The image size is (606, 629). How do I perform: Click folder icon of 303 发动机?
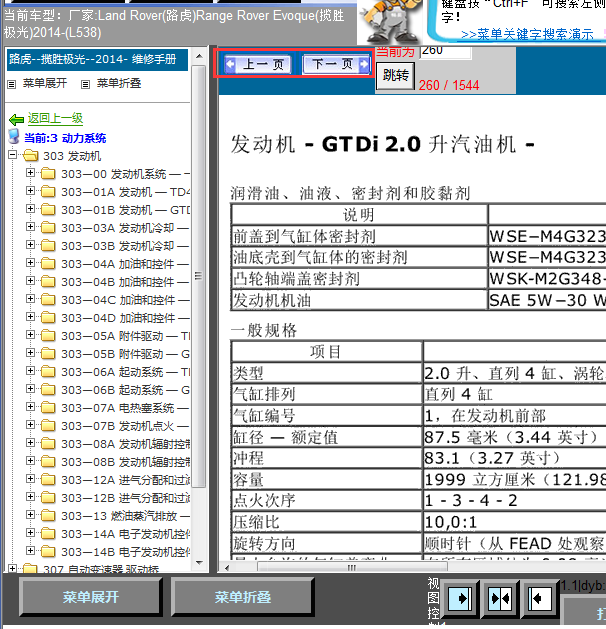[31, 156]
